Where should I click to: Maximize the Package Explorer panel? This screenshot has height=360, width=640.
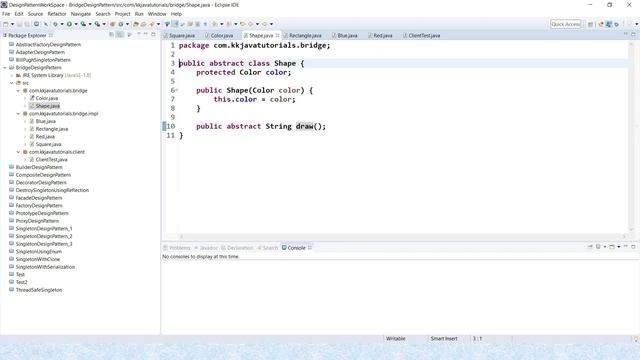coord(153,35)
